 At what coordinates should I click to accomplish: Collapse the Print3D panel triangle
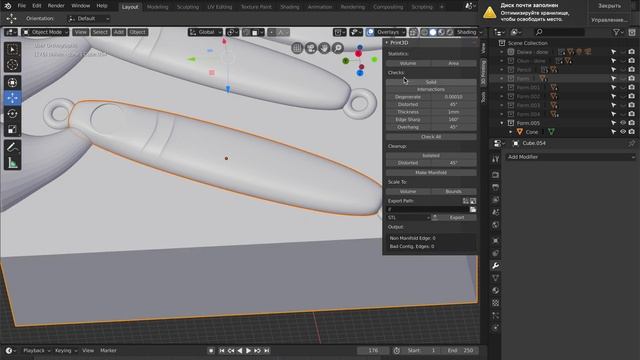coord(387,42)
